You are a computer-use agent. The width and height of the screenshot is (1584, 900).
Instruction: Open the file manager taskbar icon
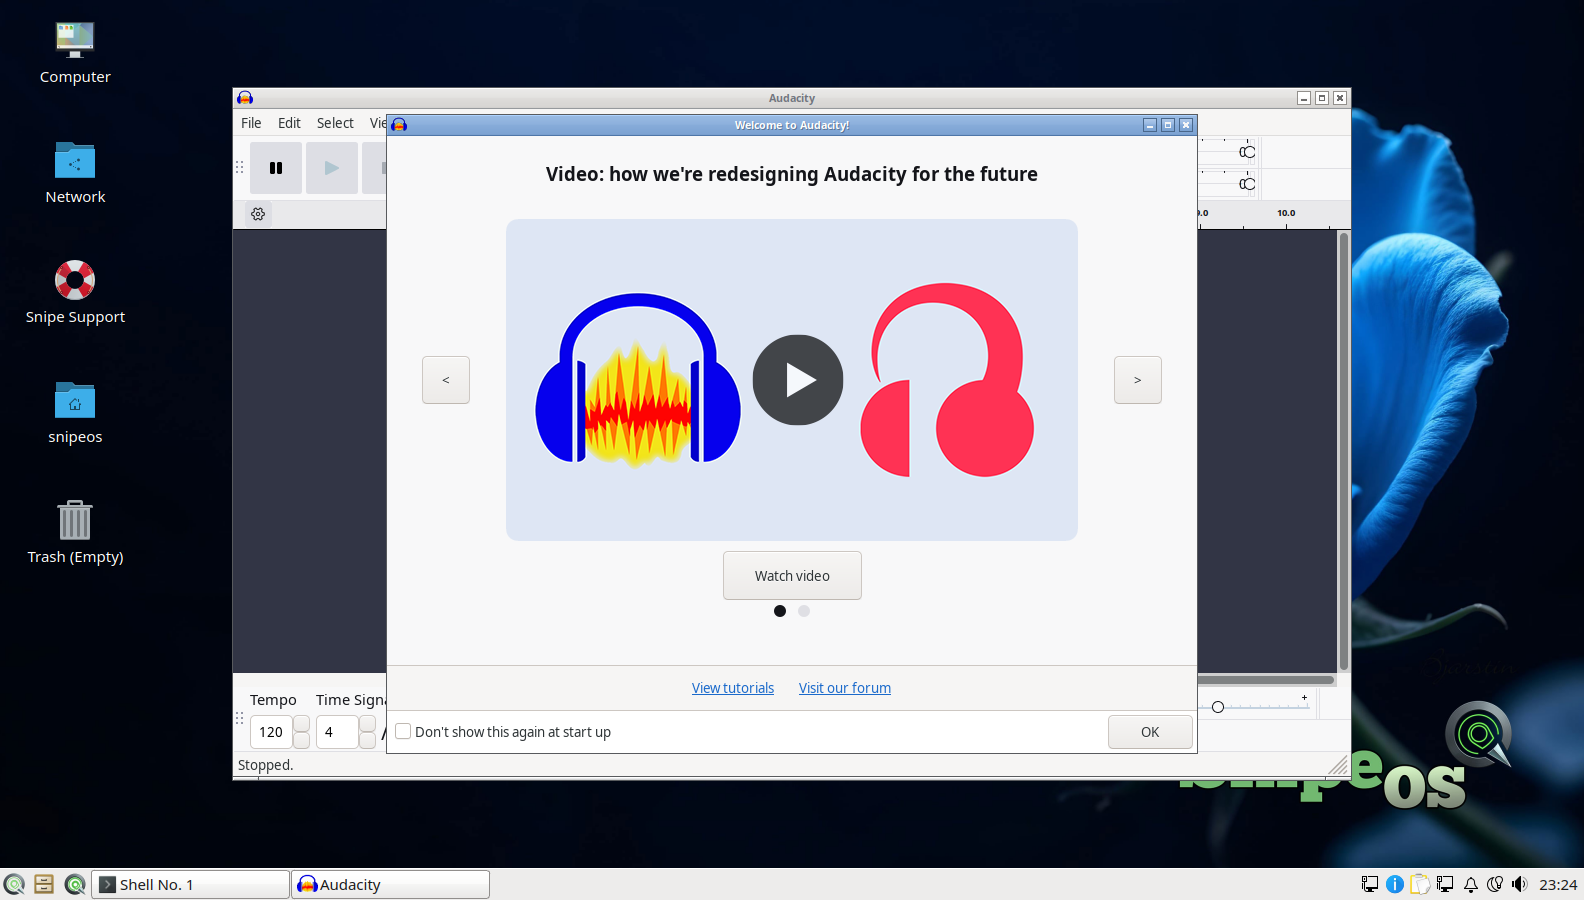click(44, 884)
